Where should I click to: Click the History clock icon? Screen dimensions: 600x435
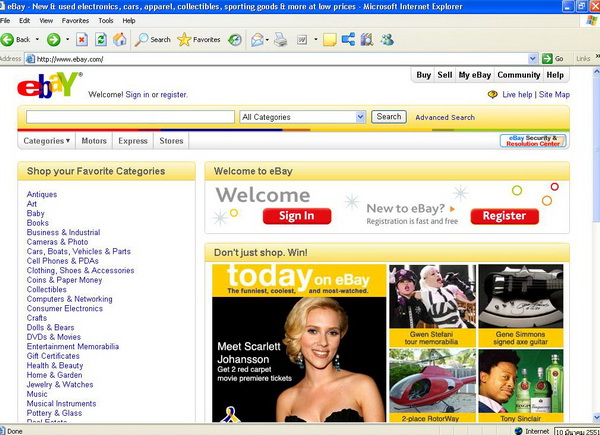[x=235, y=39]
